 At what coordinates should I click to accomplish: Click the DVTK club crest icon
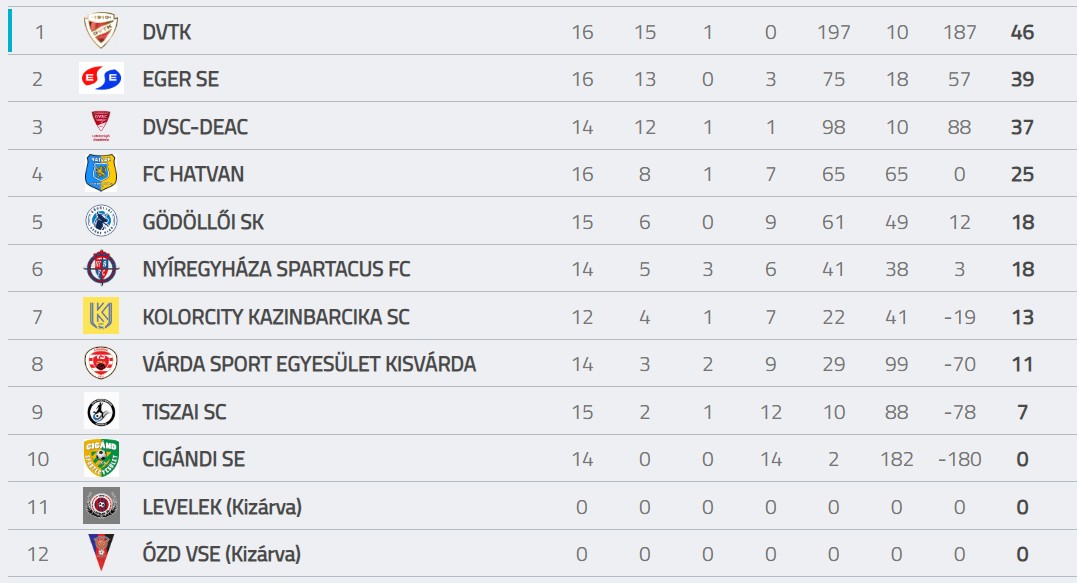pos(101,31)
